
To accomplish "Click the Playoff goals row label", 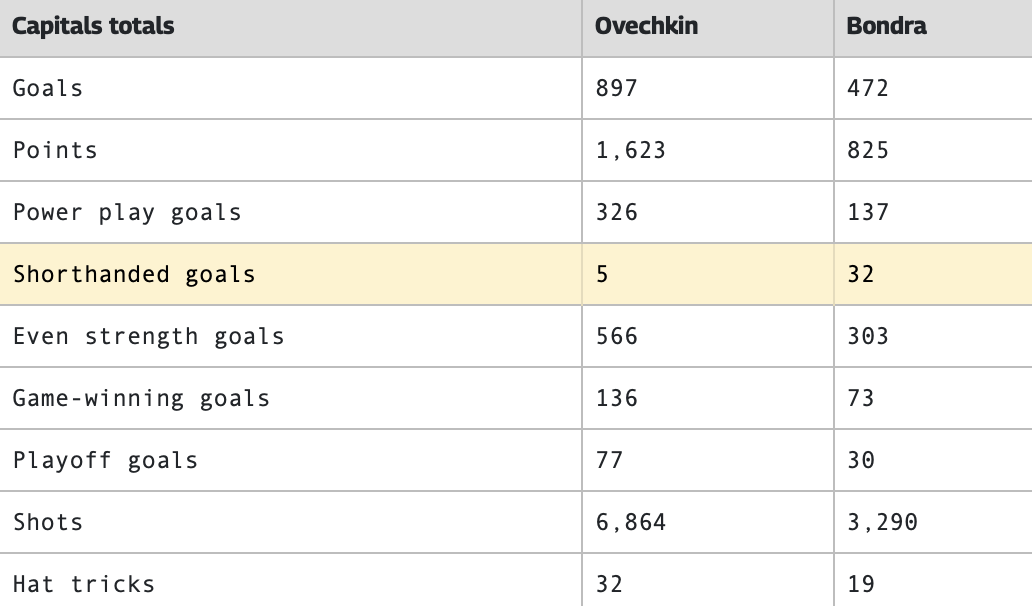I will pos(105,460).
